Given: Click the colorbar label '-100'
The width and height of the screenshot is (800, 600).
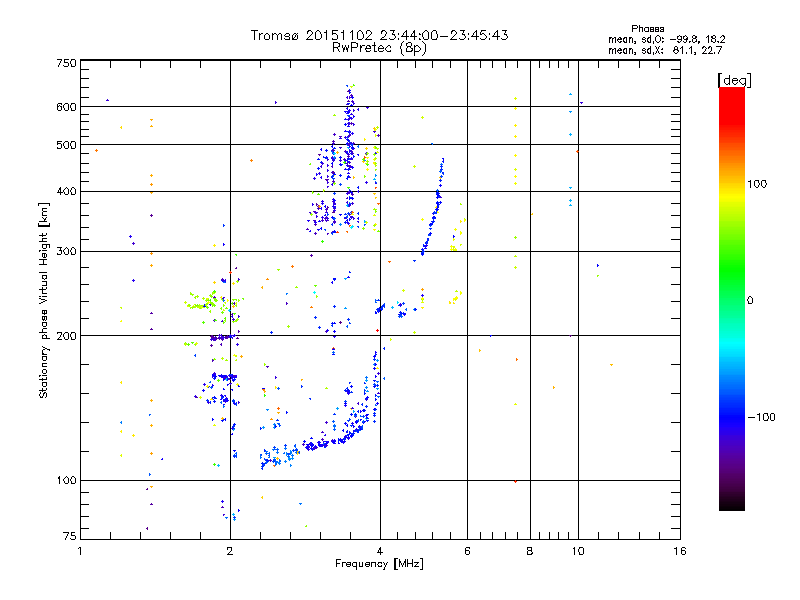Looking at the screenshot, I should click(x=761, y=417).
